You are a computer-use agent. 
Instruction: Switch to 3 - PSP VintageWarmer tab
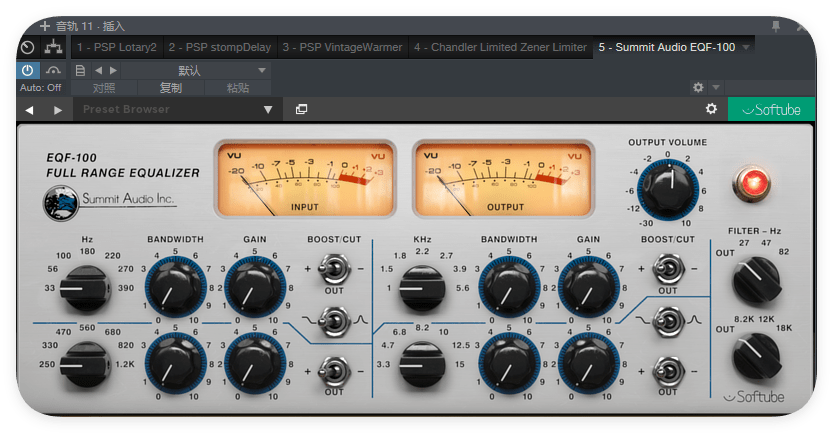click(343, 47)
